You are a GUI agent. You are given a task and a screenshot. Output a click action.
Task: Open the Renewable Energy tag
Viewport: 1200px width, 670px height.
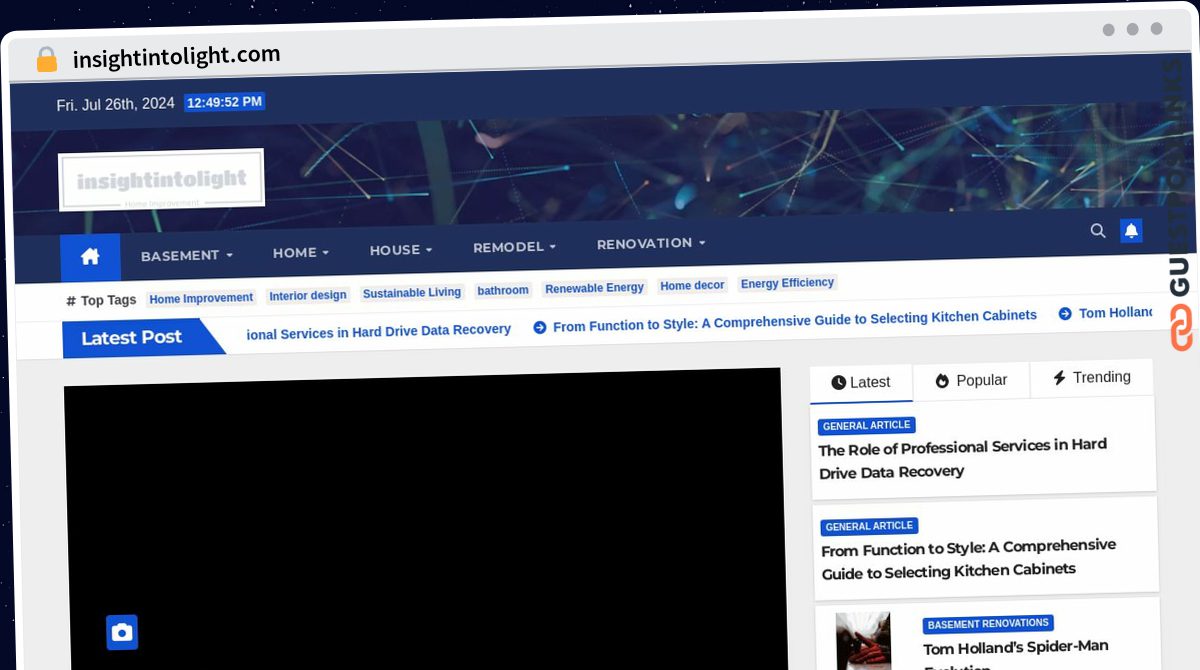595,288
